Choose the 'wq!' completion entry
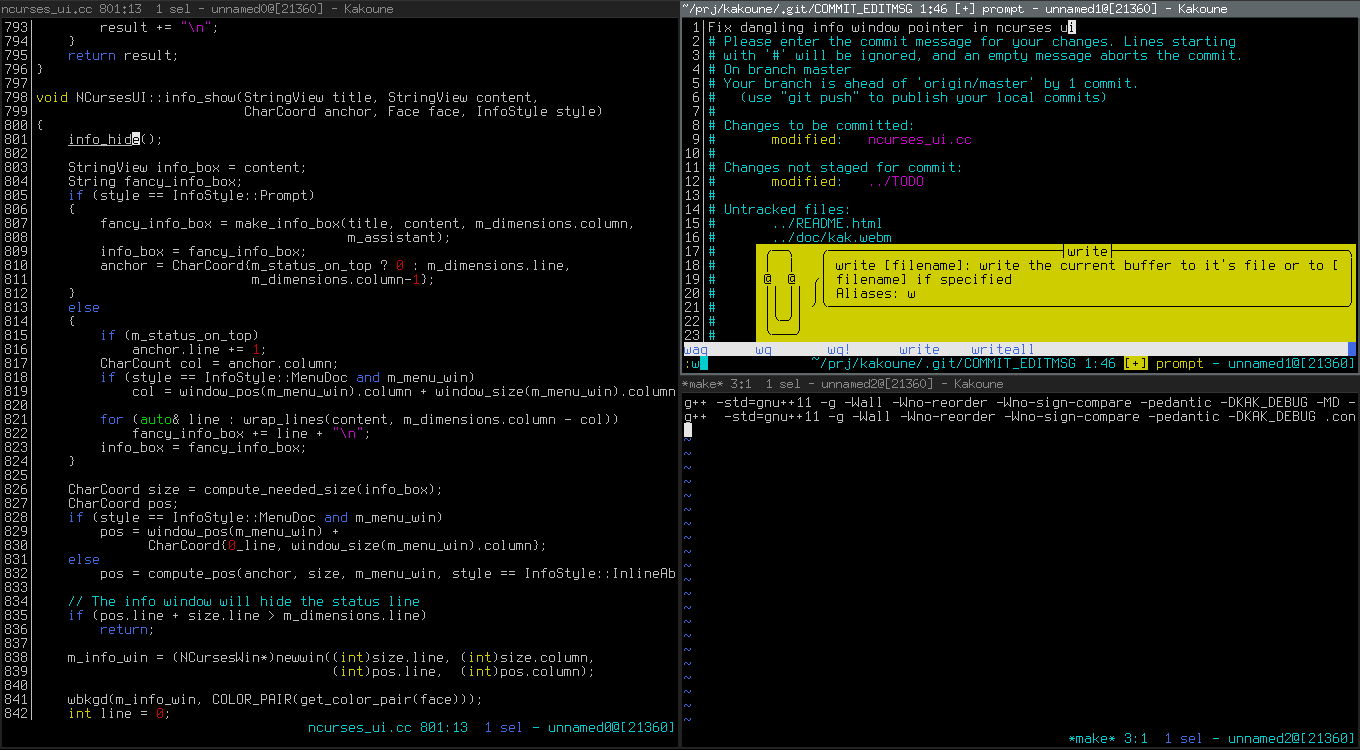 (835, 349)
